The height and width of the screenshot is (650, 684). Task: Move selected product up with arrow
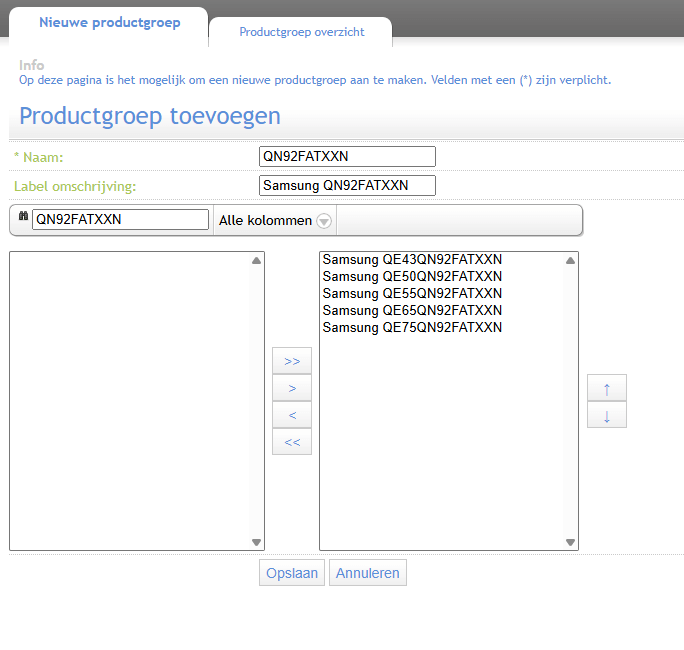pyautogui.click(x=607, y=388)
